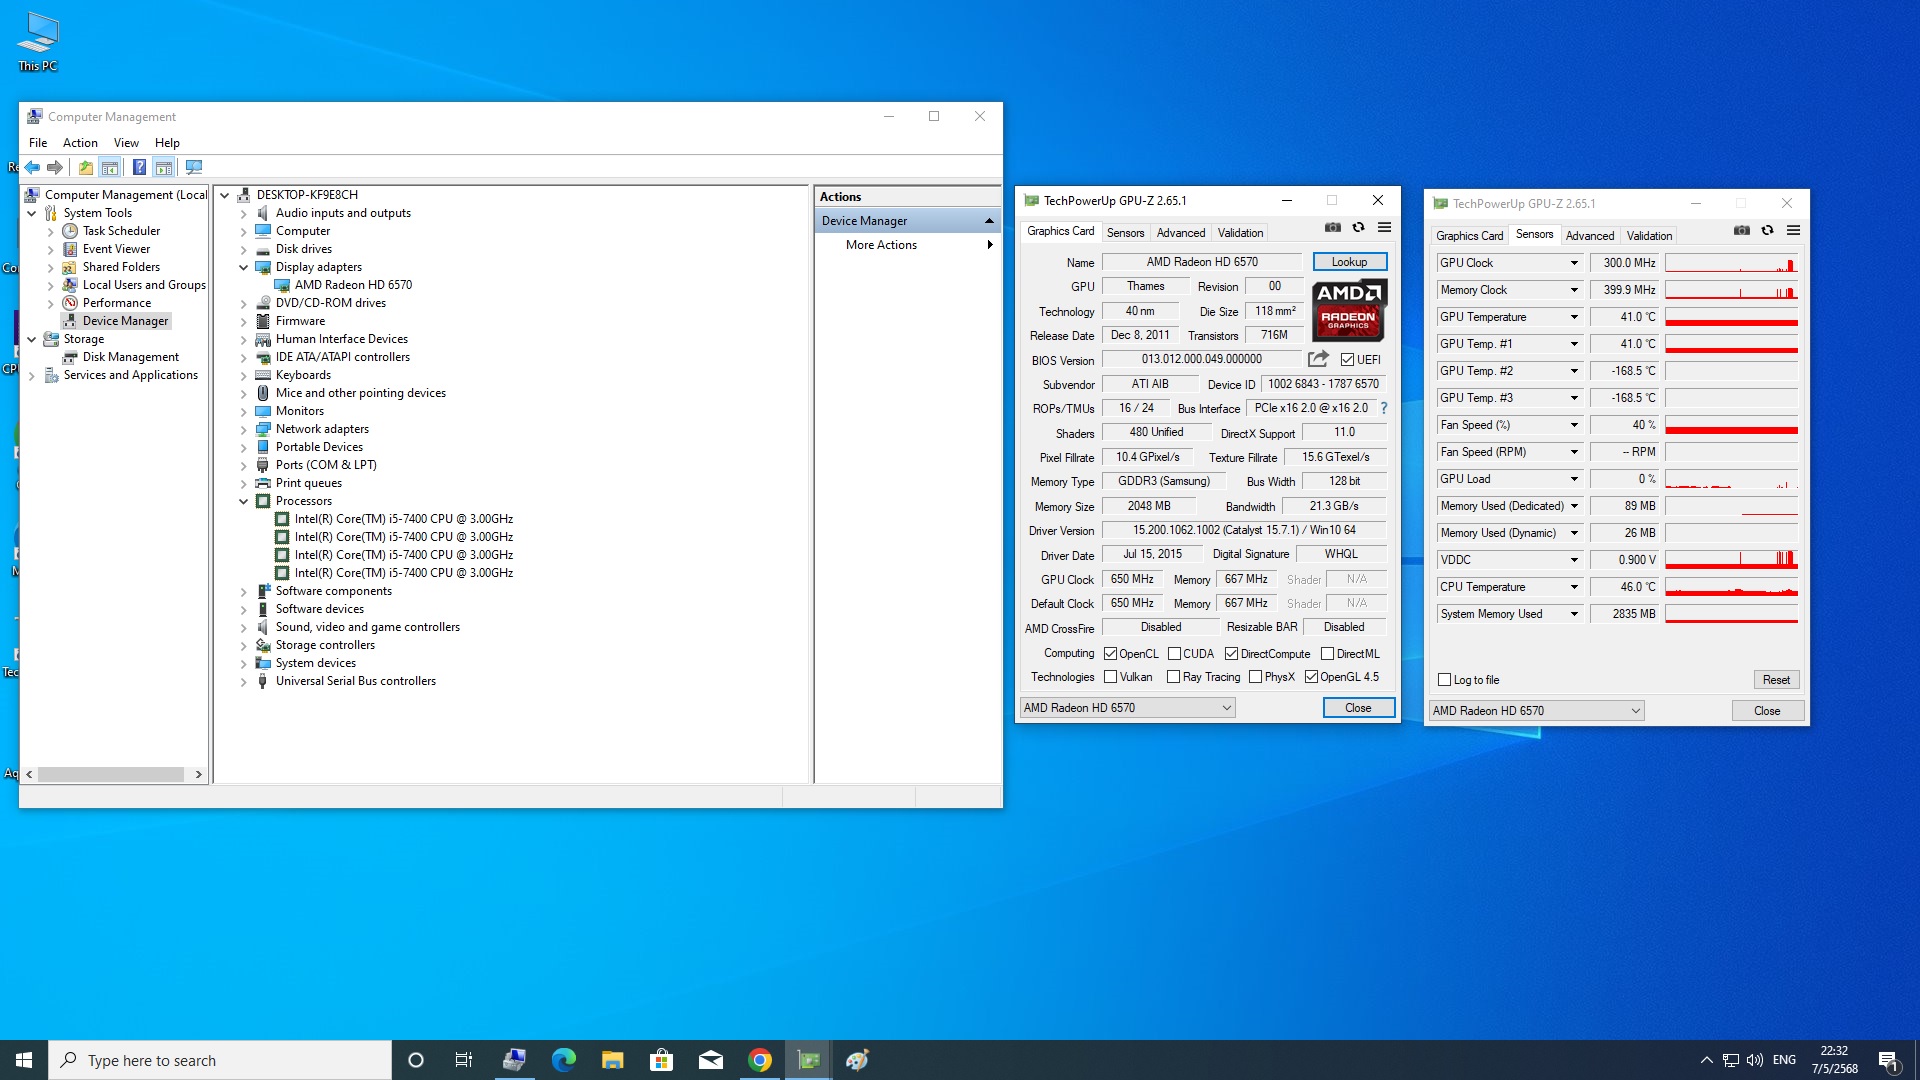Open Google Chrome from taskbar
The image size is (1920, 1080).
click(760, 1060)
